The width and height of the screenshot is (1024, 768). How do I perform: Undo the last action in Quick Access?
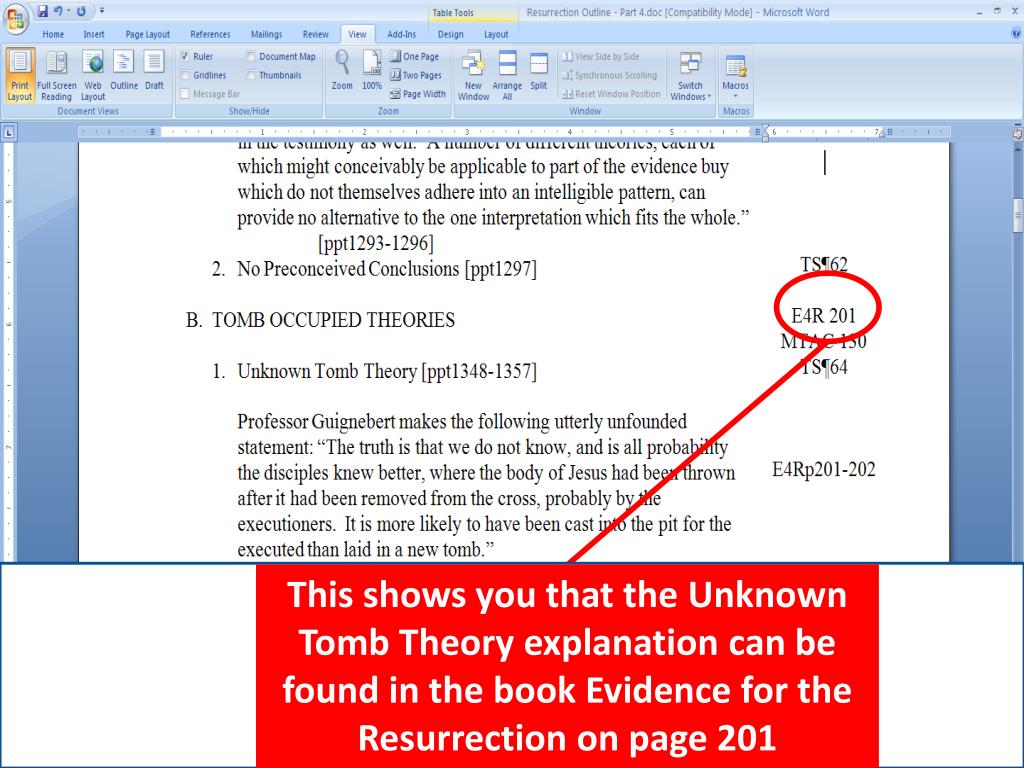pyautogui.click(x=59, y=11)
